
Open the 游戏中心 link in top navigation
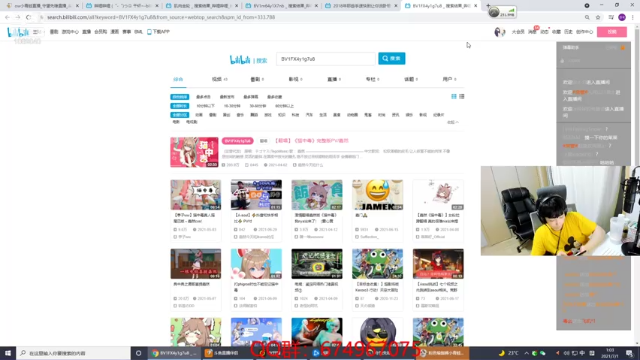coord(70,32)
